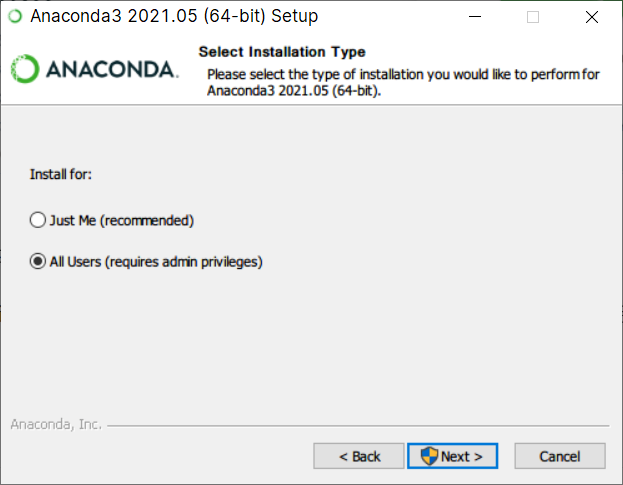
Task: Click the greyed-out maximize window button
Action: tap(533, 17)
